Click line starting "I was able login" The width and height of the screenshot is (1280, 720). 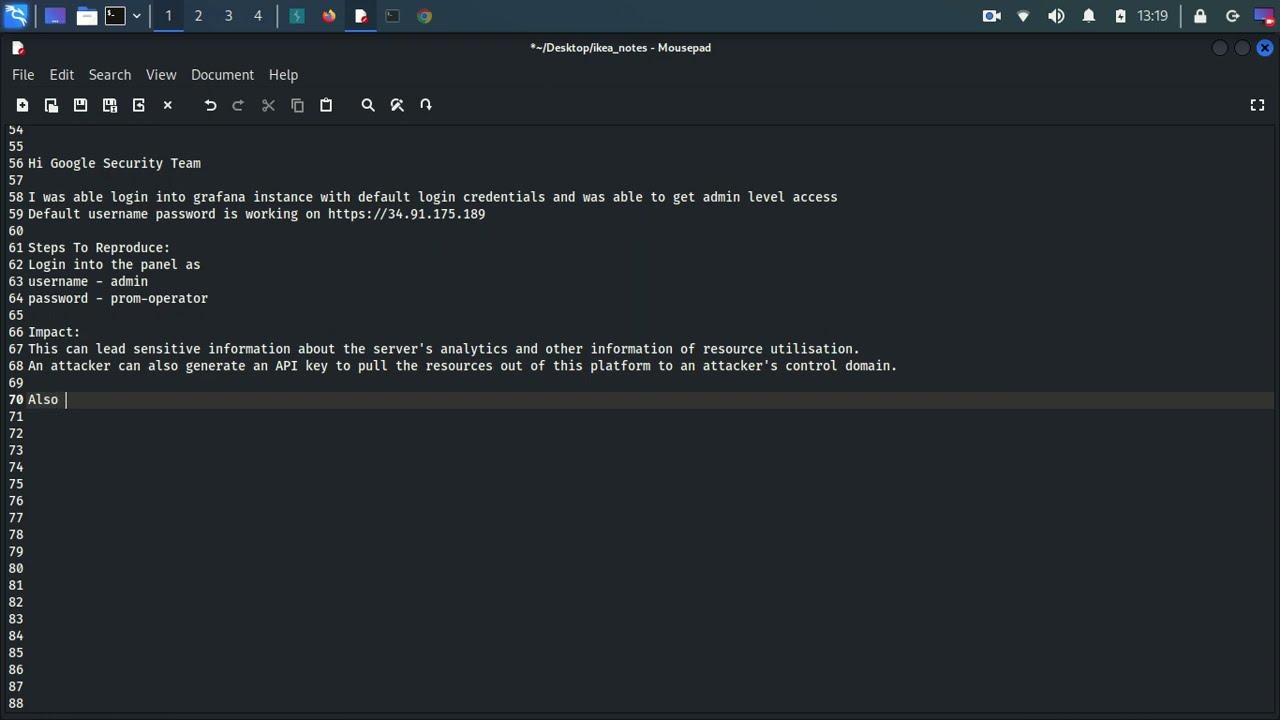[x=433, y=197]
